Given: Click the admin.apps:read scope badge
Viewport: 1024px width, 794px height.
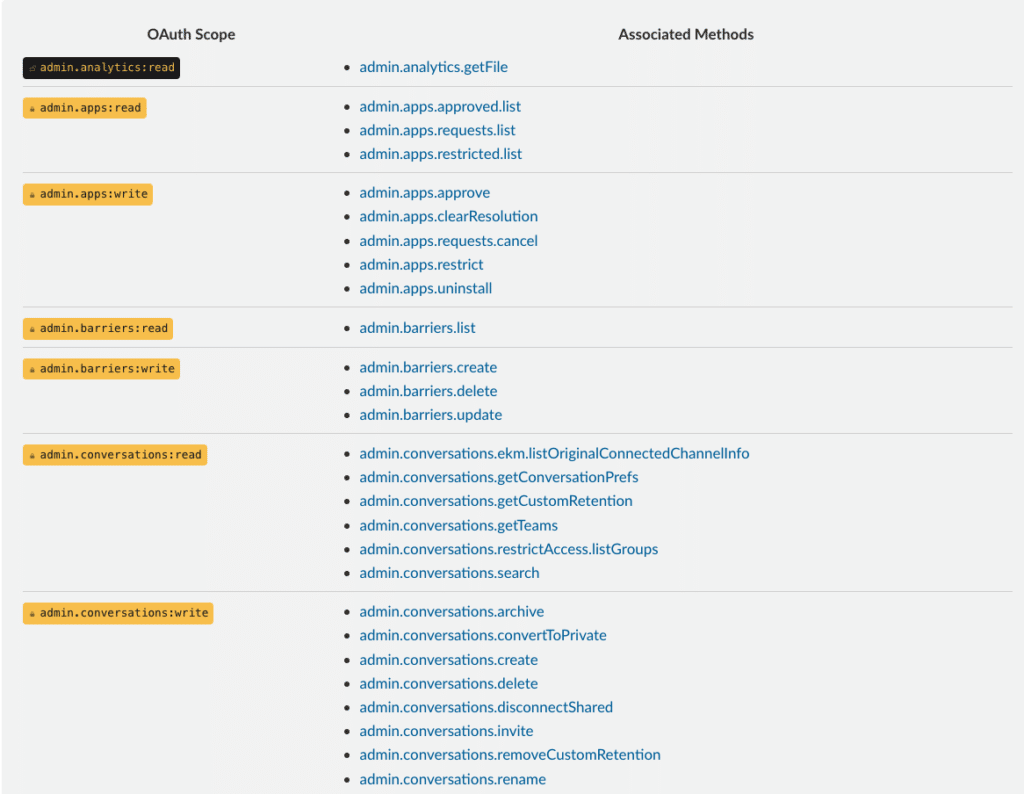Looking at the screenshot, I should 85,108.
